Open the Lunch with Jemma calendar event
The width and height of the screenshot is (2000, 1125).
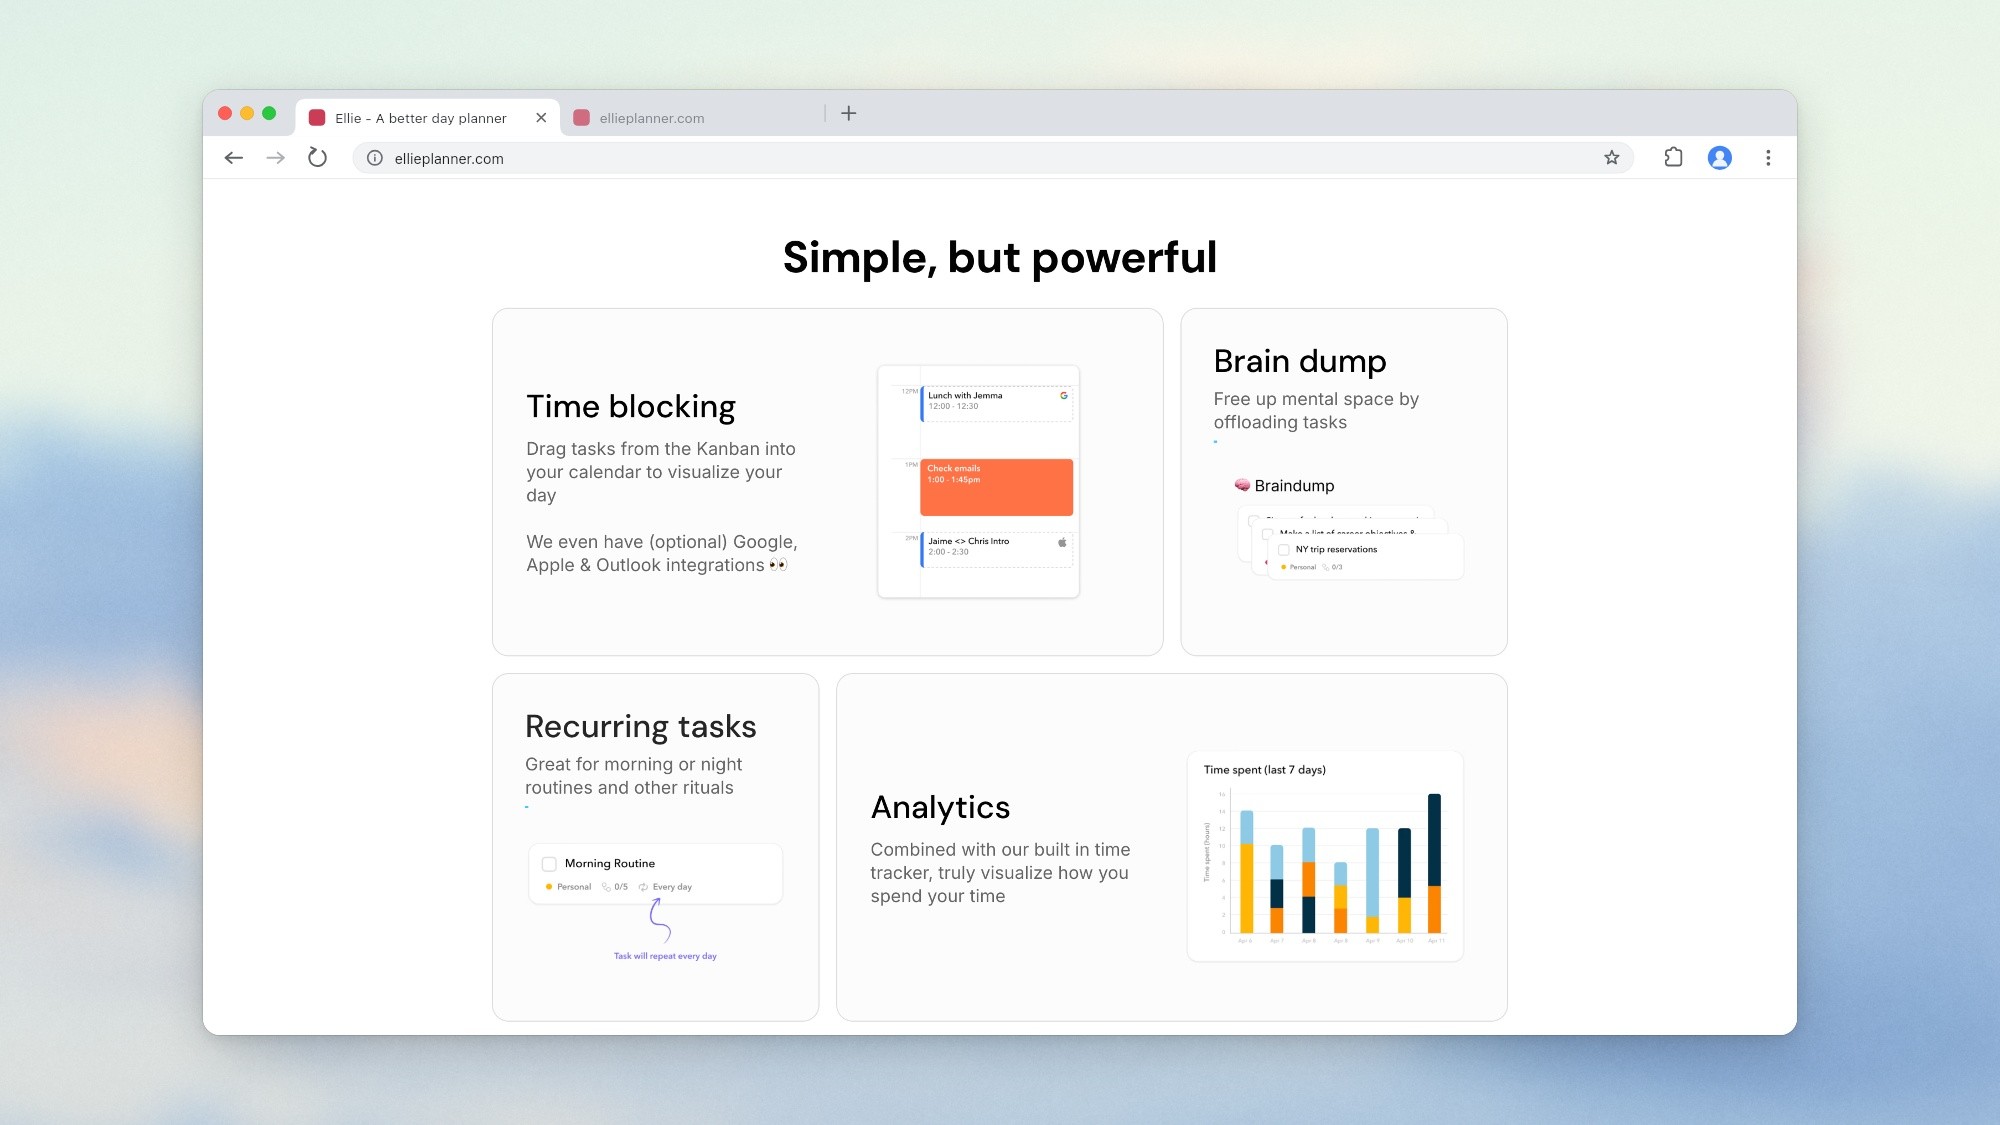click(996, 403)
